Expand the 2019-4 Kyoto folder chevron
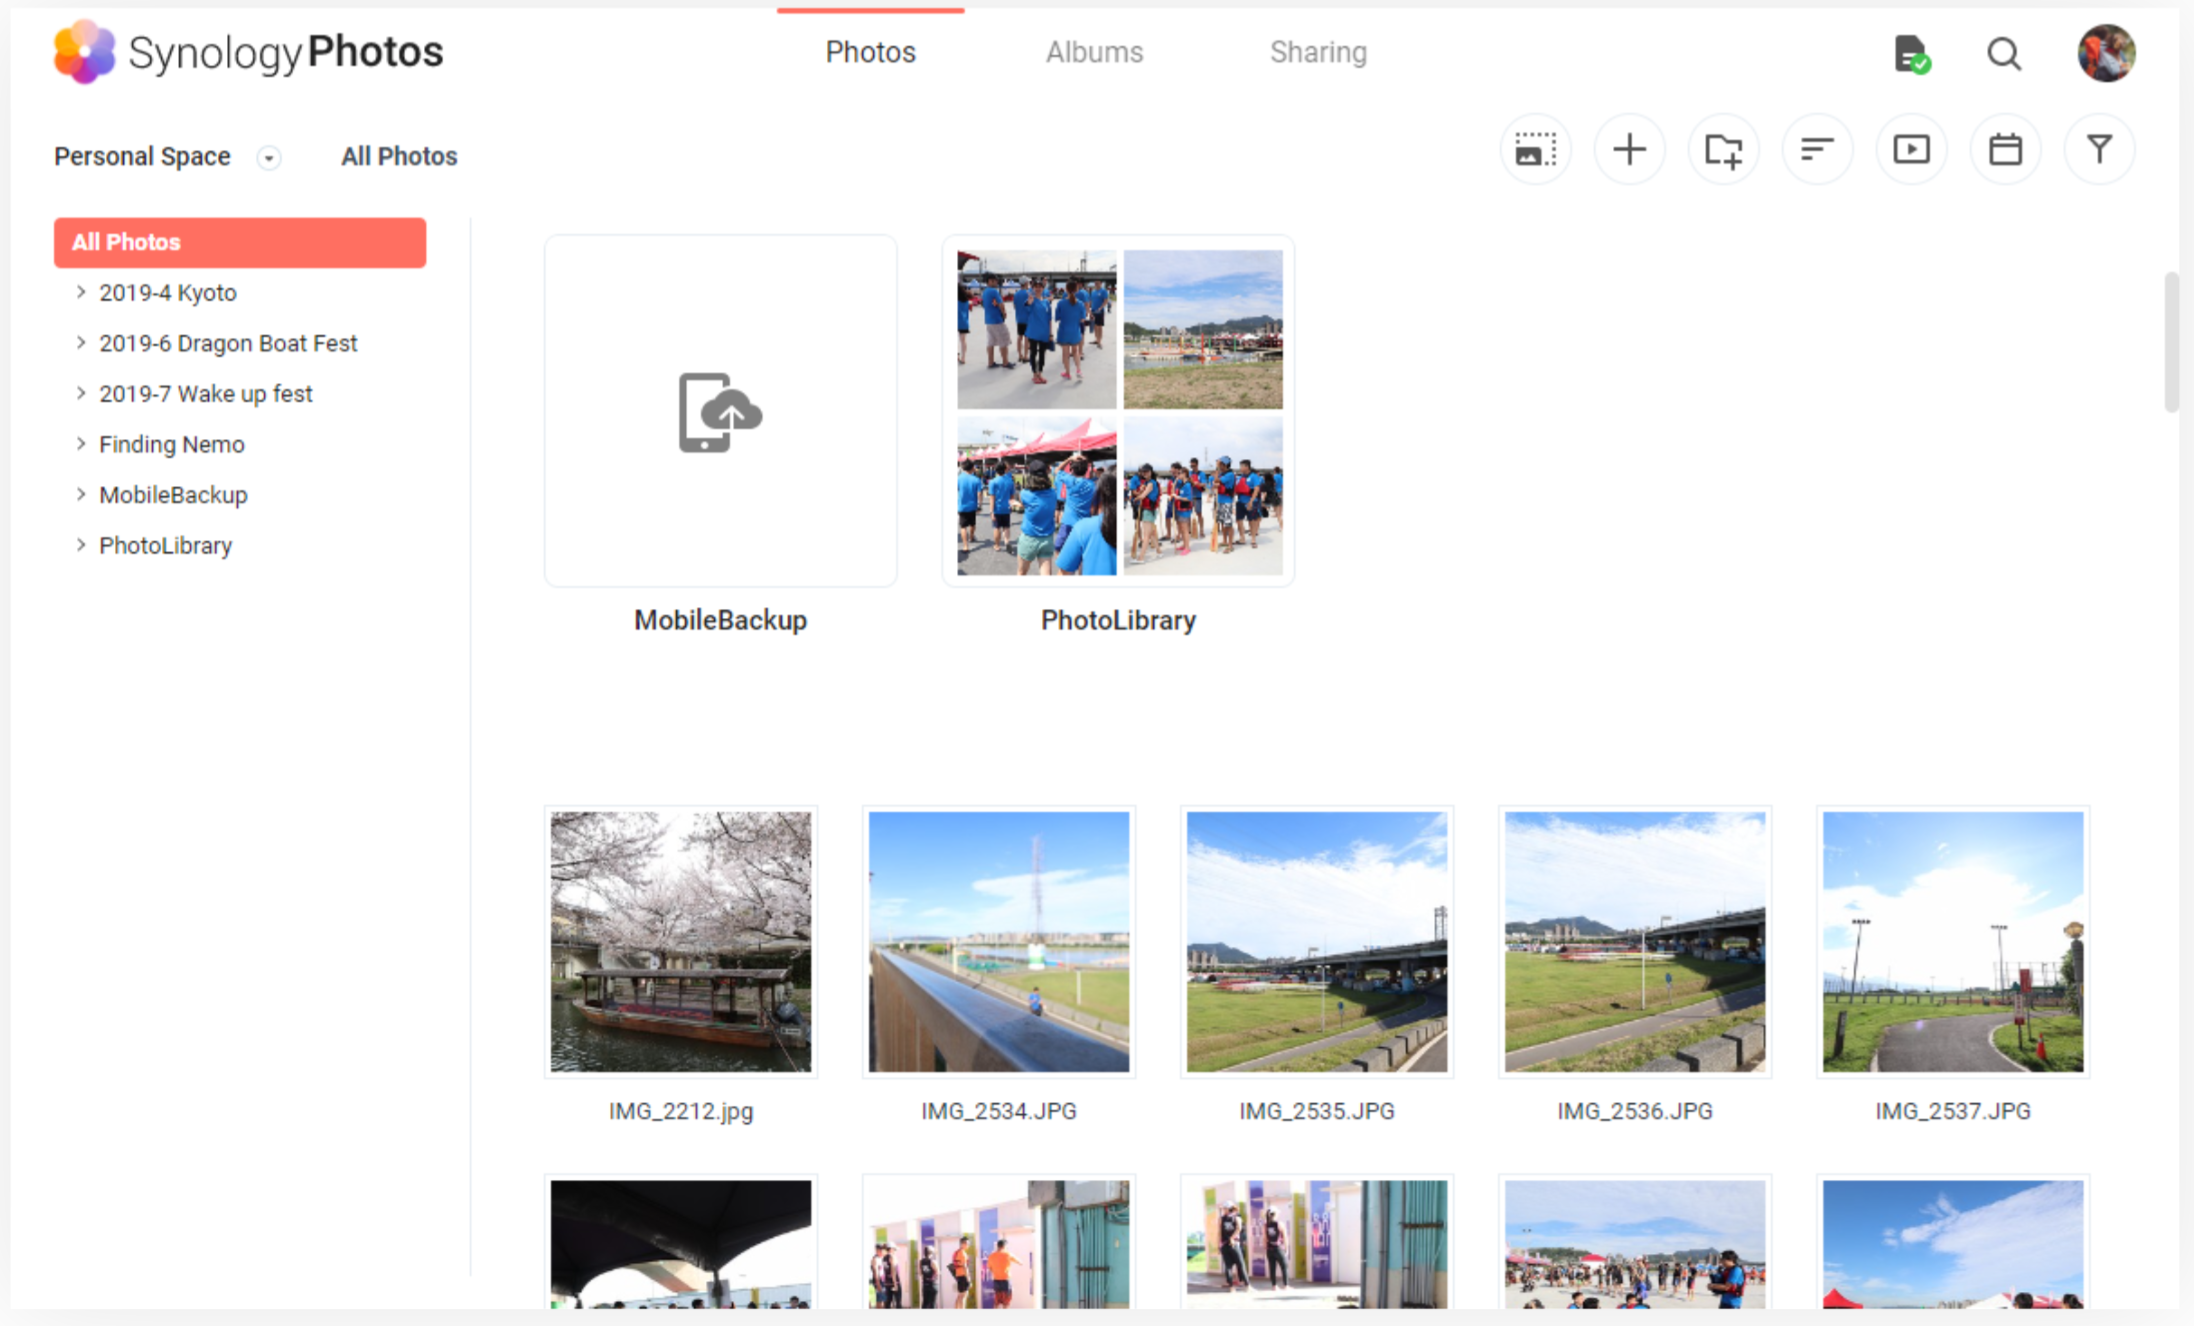This screenshot has width=2194, height=1326. pos(81,292)
